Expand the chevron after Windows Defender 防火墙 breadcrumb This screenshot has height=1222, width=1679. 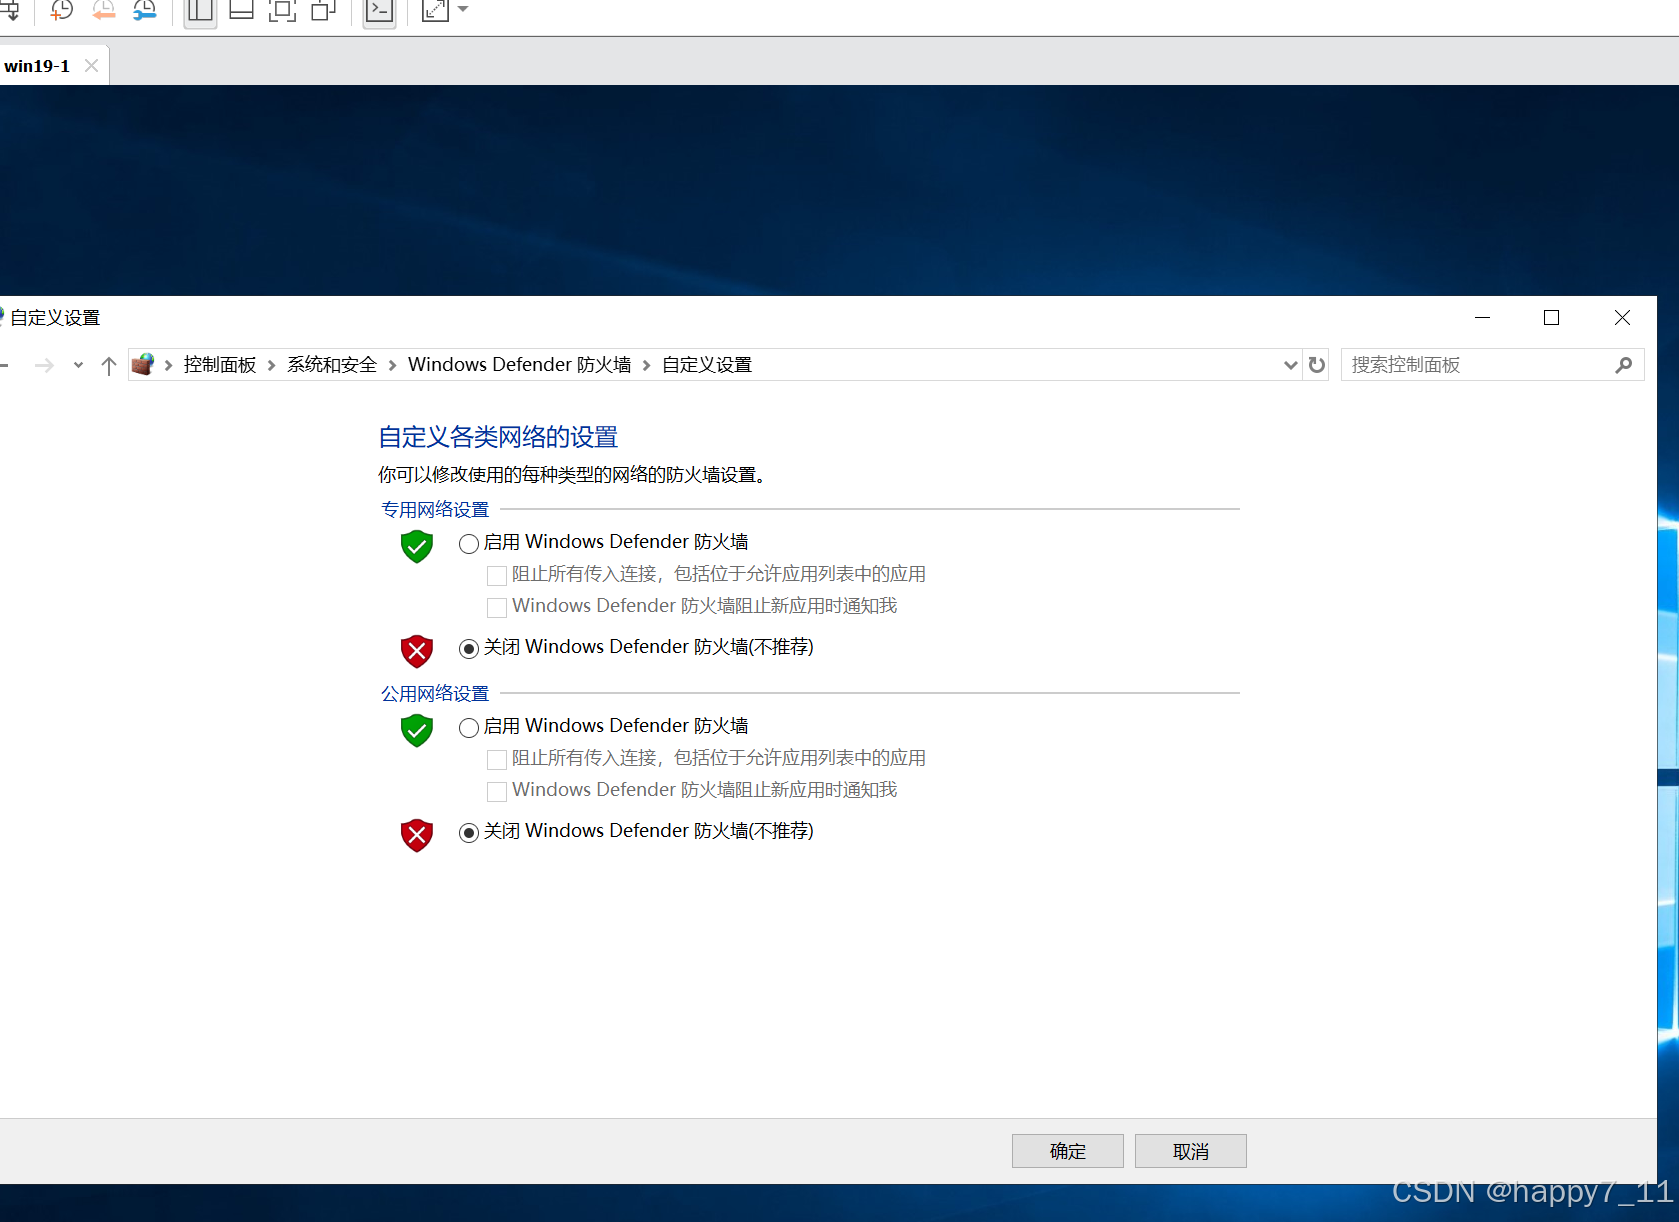click(x=646, y=365)
